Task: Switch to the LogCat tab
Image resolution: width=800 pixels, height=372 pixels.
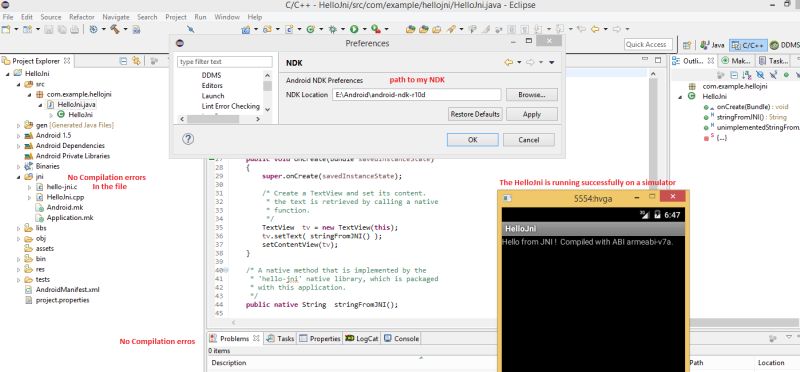Action: point(362,338)
